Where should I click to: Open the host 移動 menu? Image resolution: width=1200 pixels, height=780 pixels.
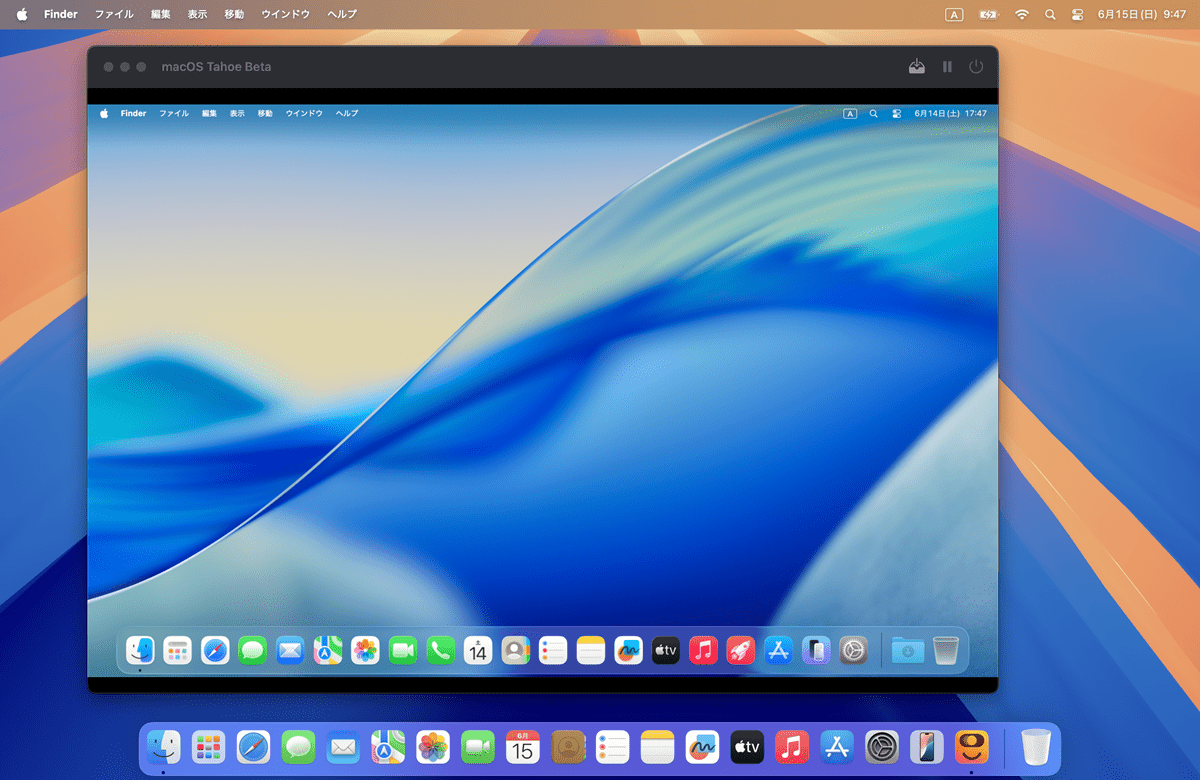tap(234, 15)
